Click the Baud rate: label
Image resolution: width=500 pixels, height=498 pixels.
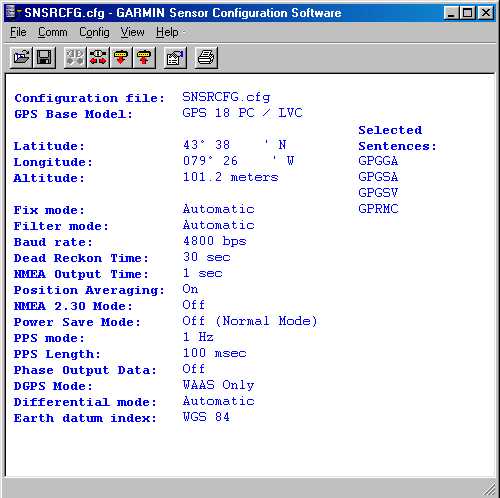pyautogui.click(x=53, y=242)
